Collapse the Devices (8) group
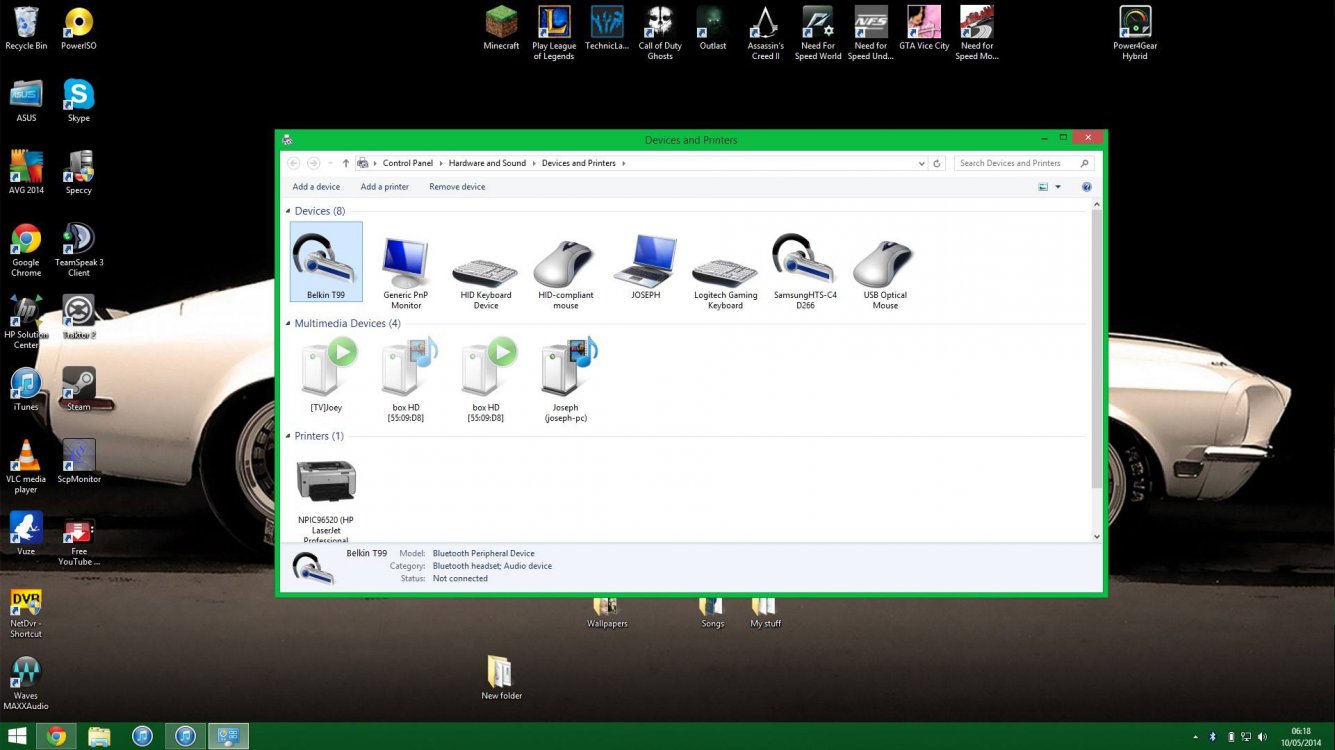This screenshot has height=750, width=1335. click(288, 212)
